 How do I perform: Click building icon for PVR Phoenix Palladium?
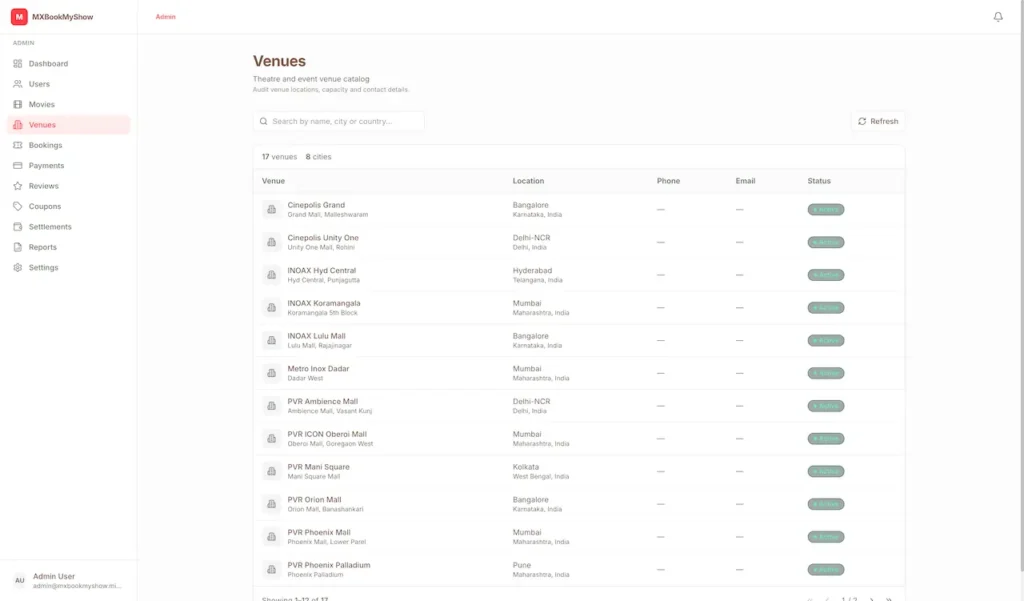271,569
